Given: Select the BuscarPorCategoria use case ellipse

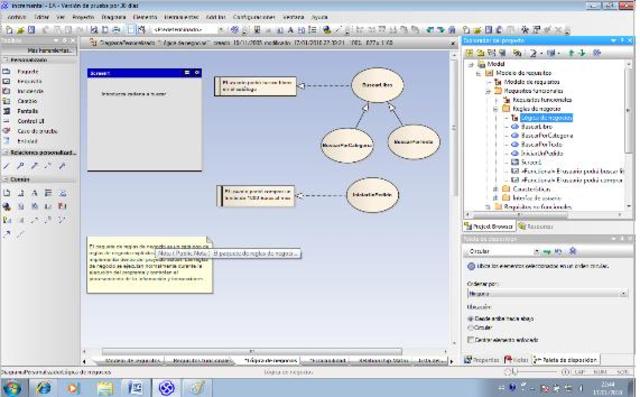Looking at the screenshot, I should 347,145.
